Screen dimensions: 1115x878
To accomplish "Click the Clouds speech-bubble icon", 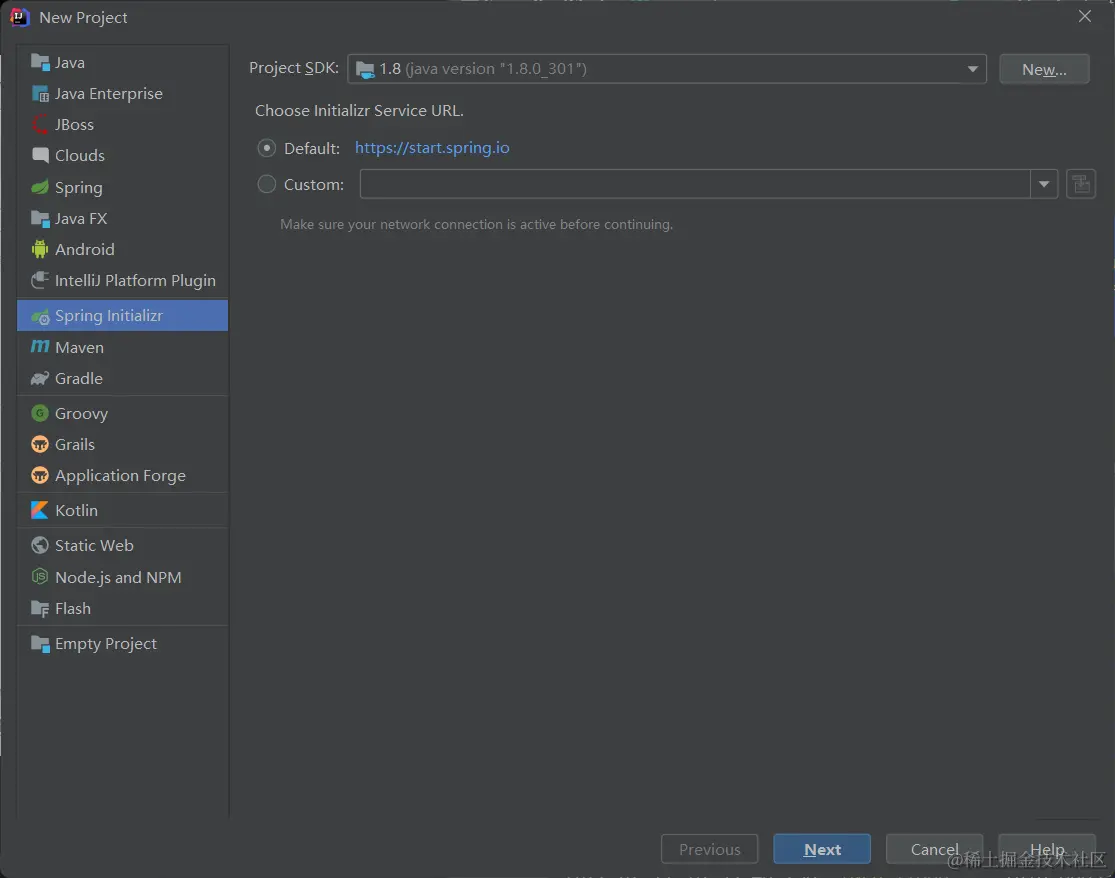I will click(x=40, y=156).
